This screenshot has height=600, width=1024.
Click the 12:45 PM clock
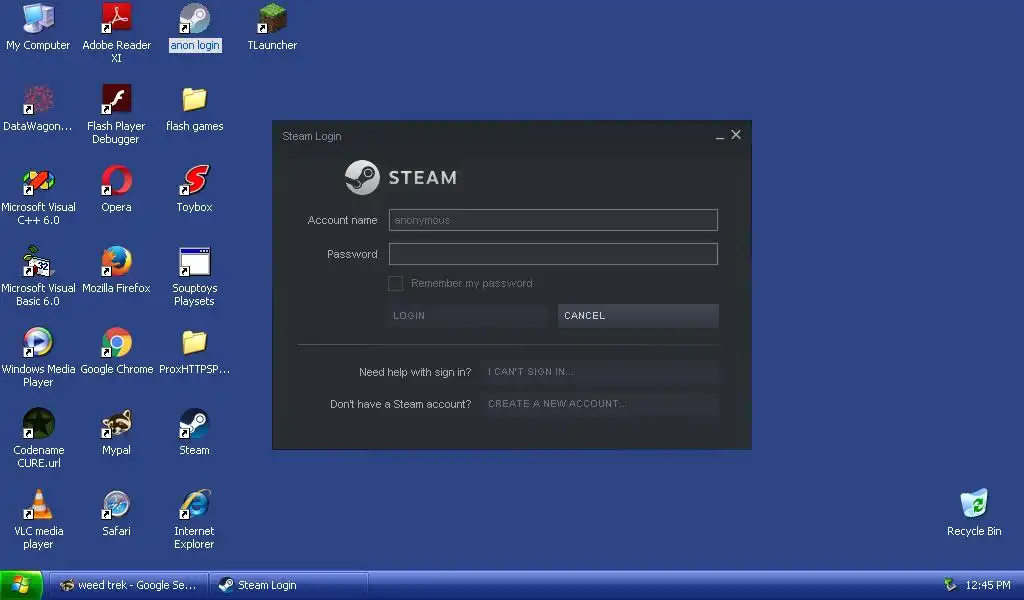988,585
